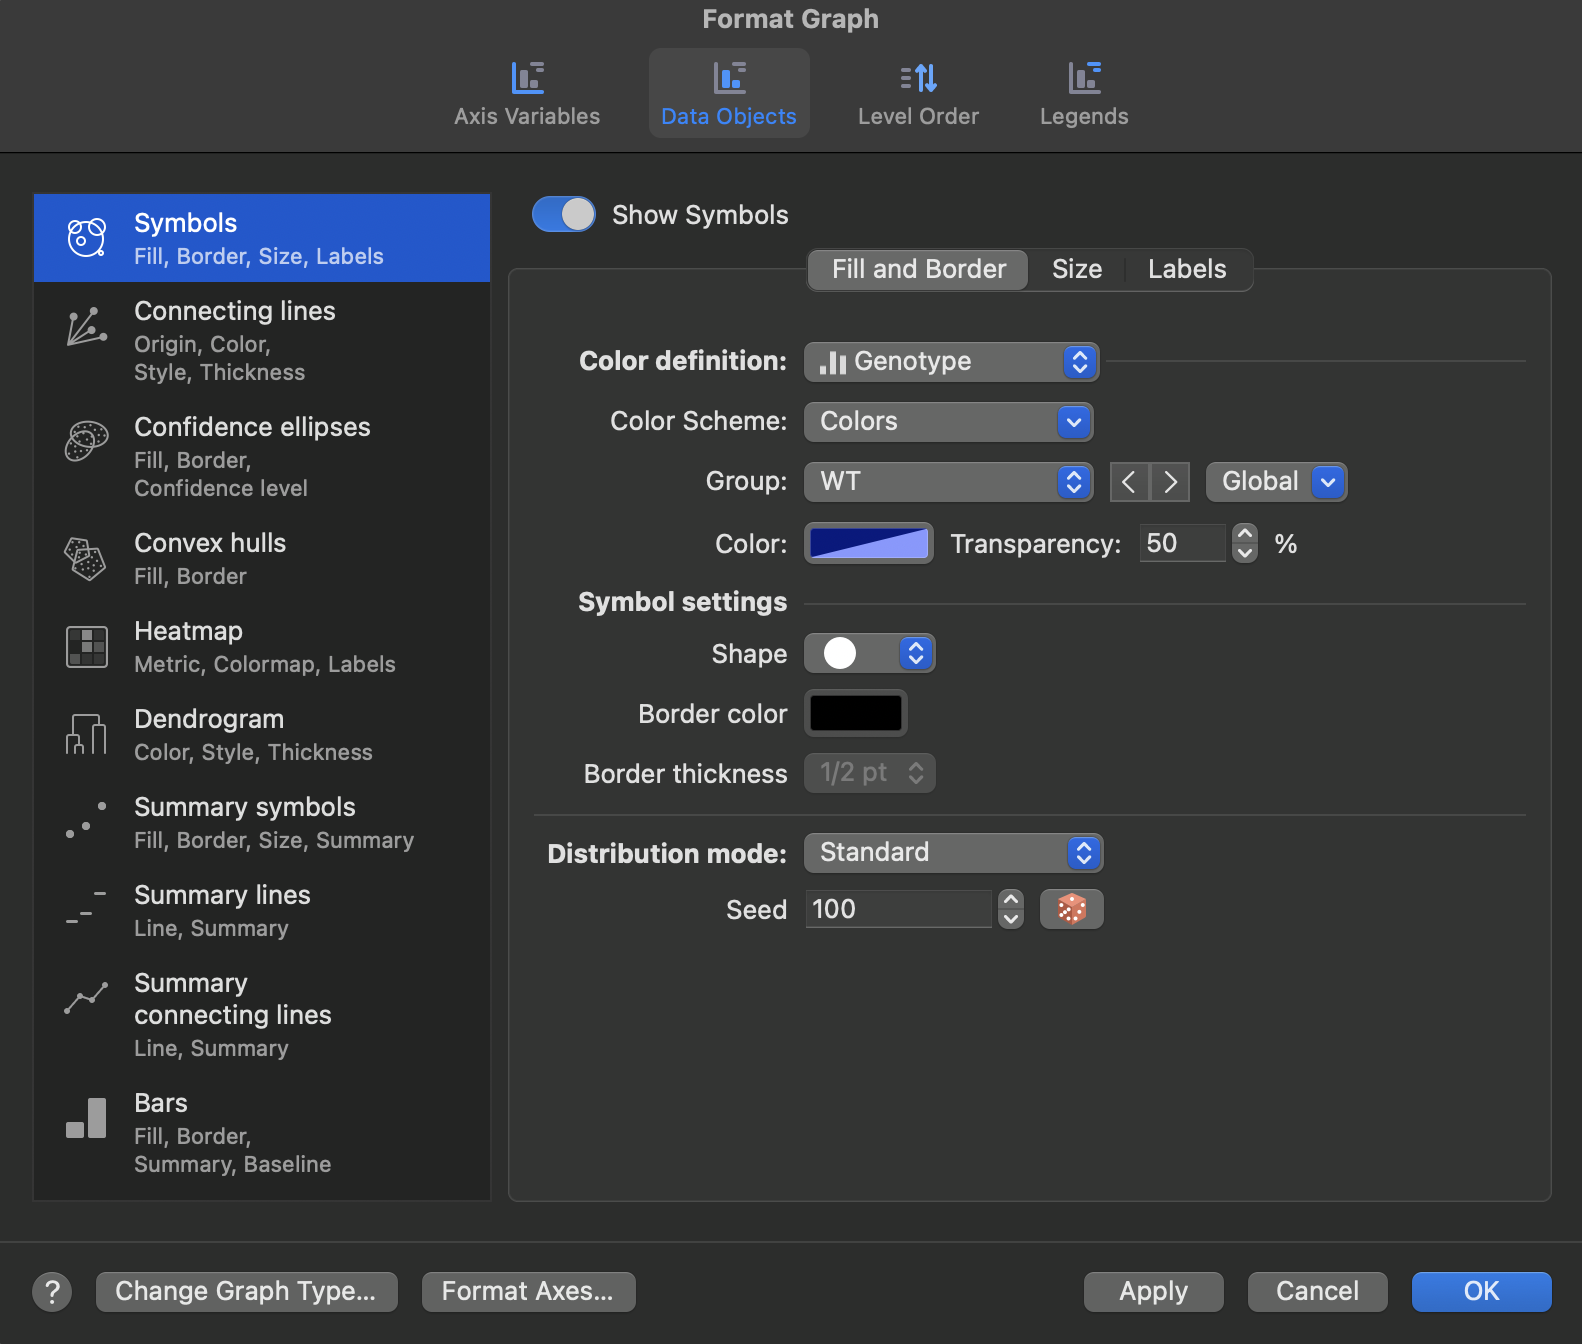Select the Data Objects tab
This screenshot has height=1344, width=1582.
point(729,94)
